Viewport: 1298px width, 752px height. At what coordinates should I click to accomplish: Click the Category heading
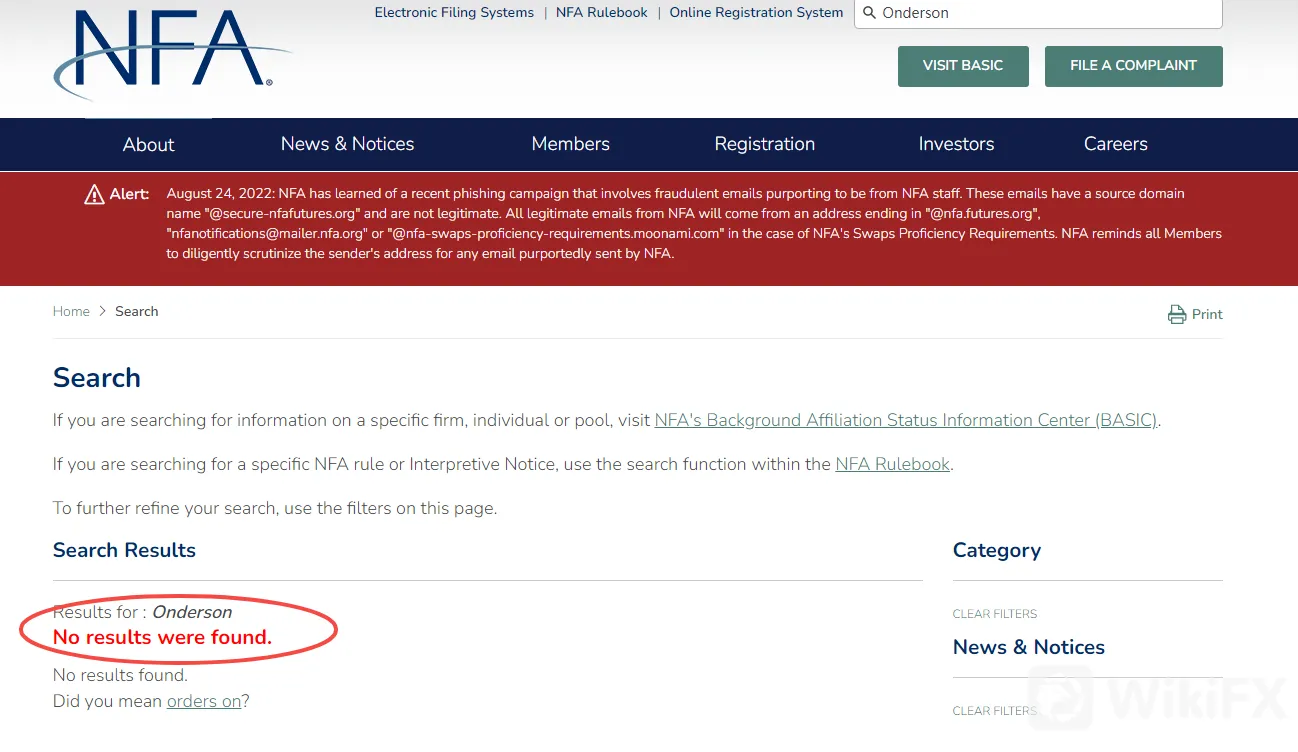click(997, 550)
